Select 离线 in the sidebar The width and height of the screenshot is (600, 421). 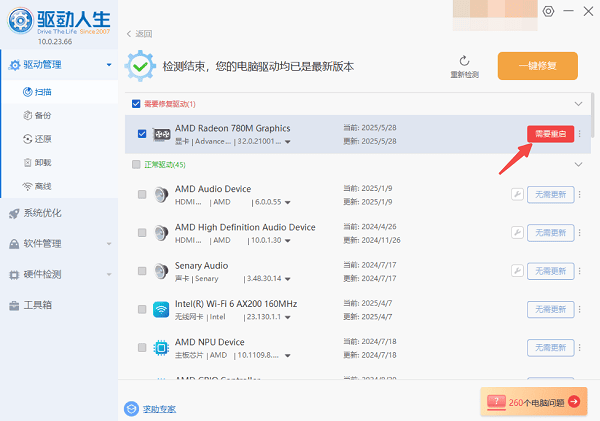pos(59,186)
